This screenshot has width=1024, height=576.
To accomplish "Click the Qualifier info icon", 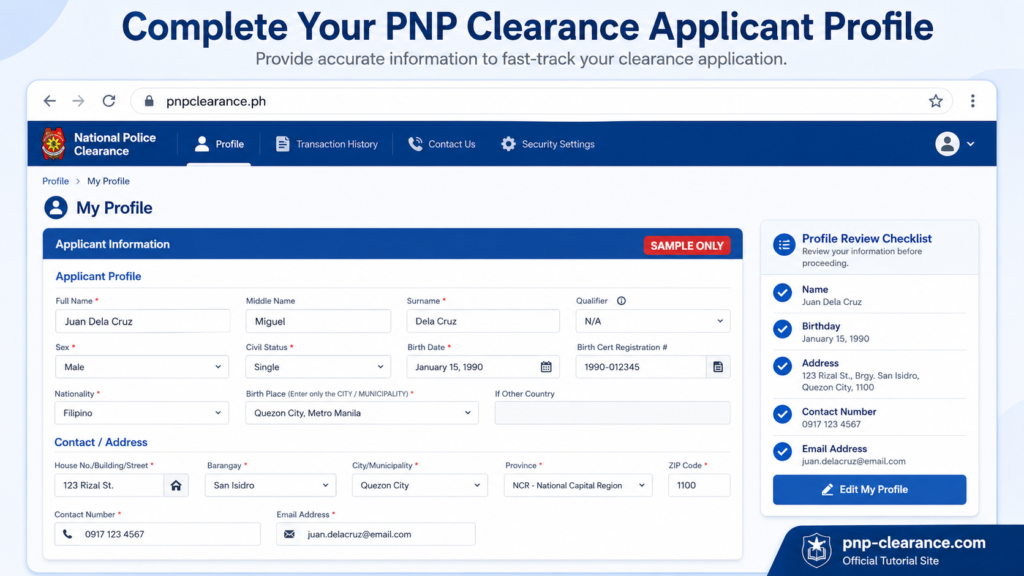I will 621,301.
